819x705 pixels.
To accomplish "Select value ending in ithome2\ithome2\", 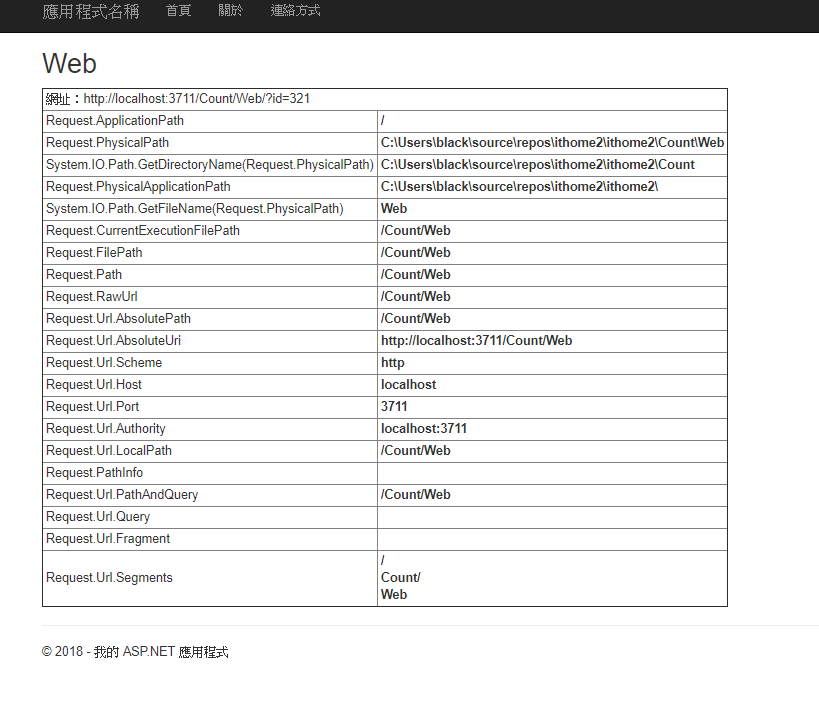I will (519, 186).
